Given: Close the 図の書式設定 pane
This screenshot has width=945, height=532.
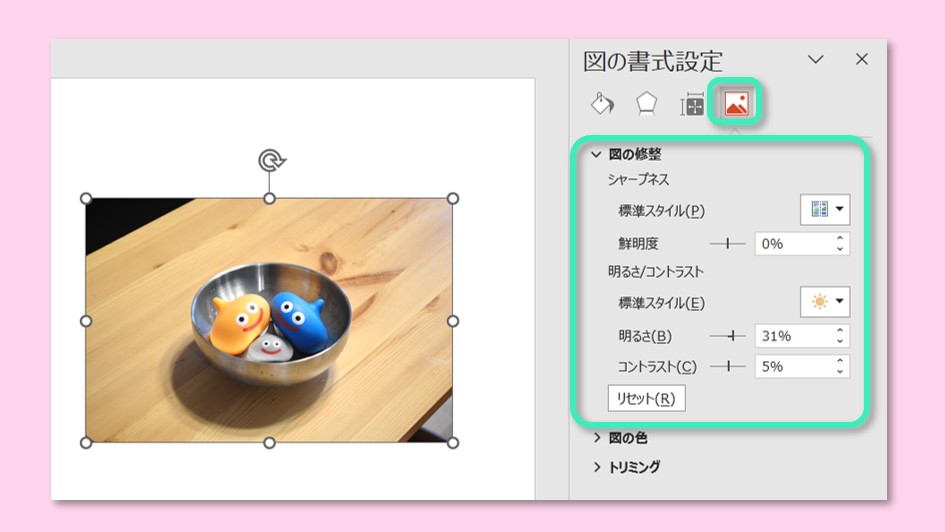Looking at the screenshot, I should (862, 59).
